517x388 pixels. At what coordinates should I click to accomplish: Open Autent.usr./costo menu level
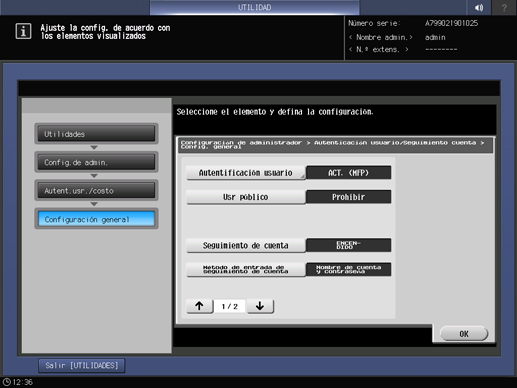pyautogui.click(x=96, y=190)
